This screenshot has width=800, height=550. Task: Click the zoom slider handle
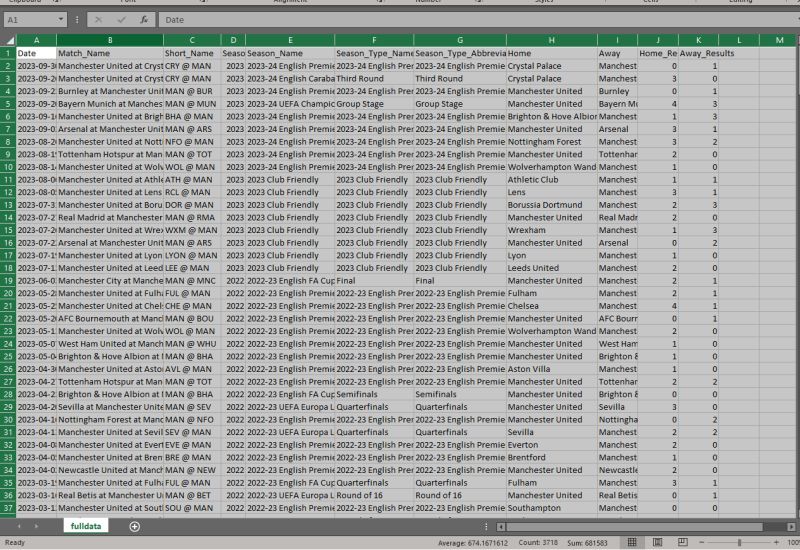pyautogui.click(x=739, y=542)
